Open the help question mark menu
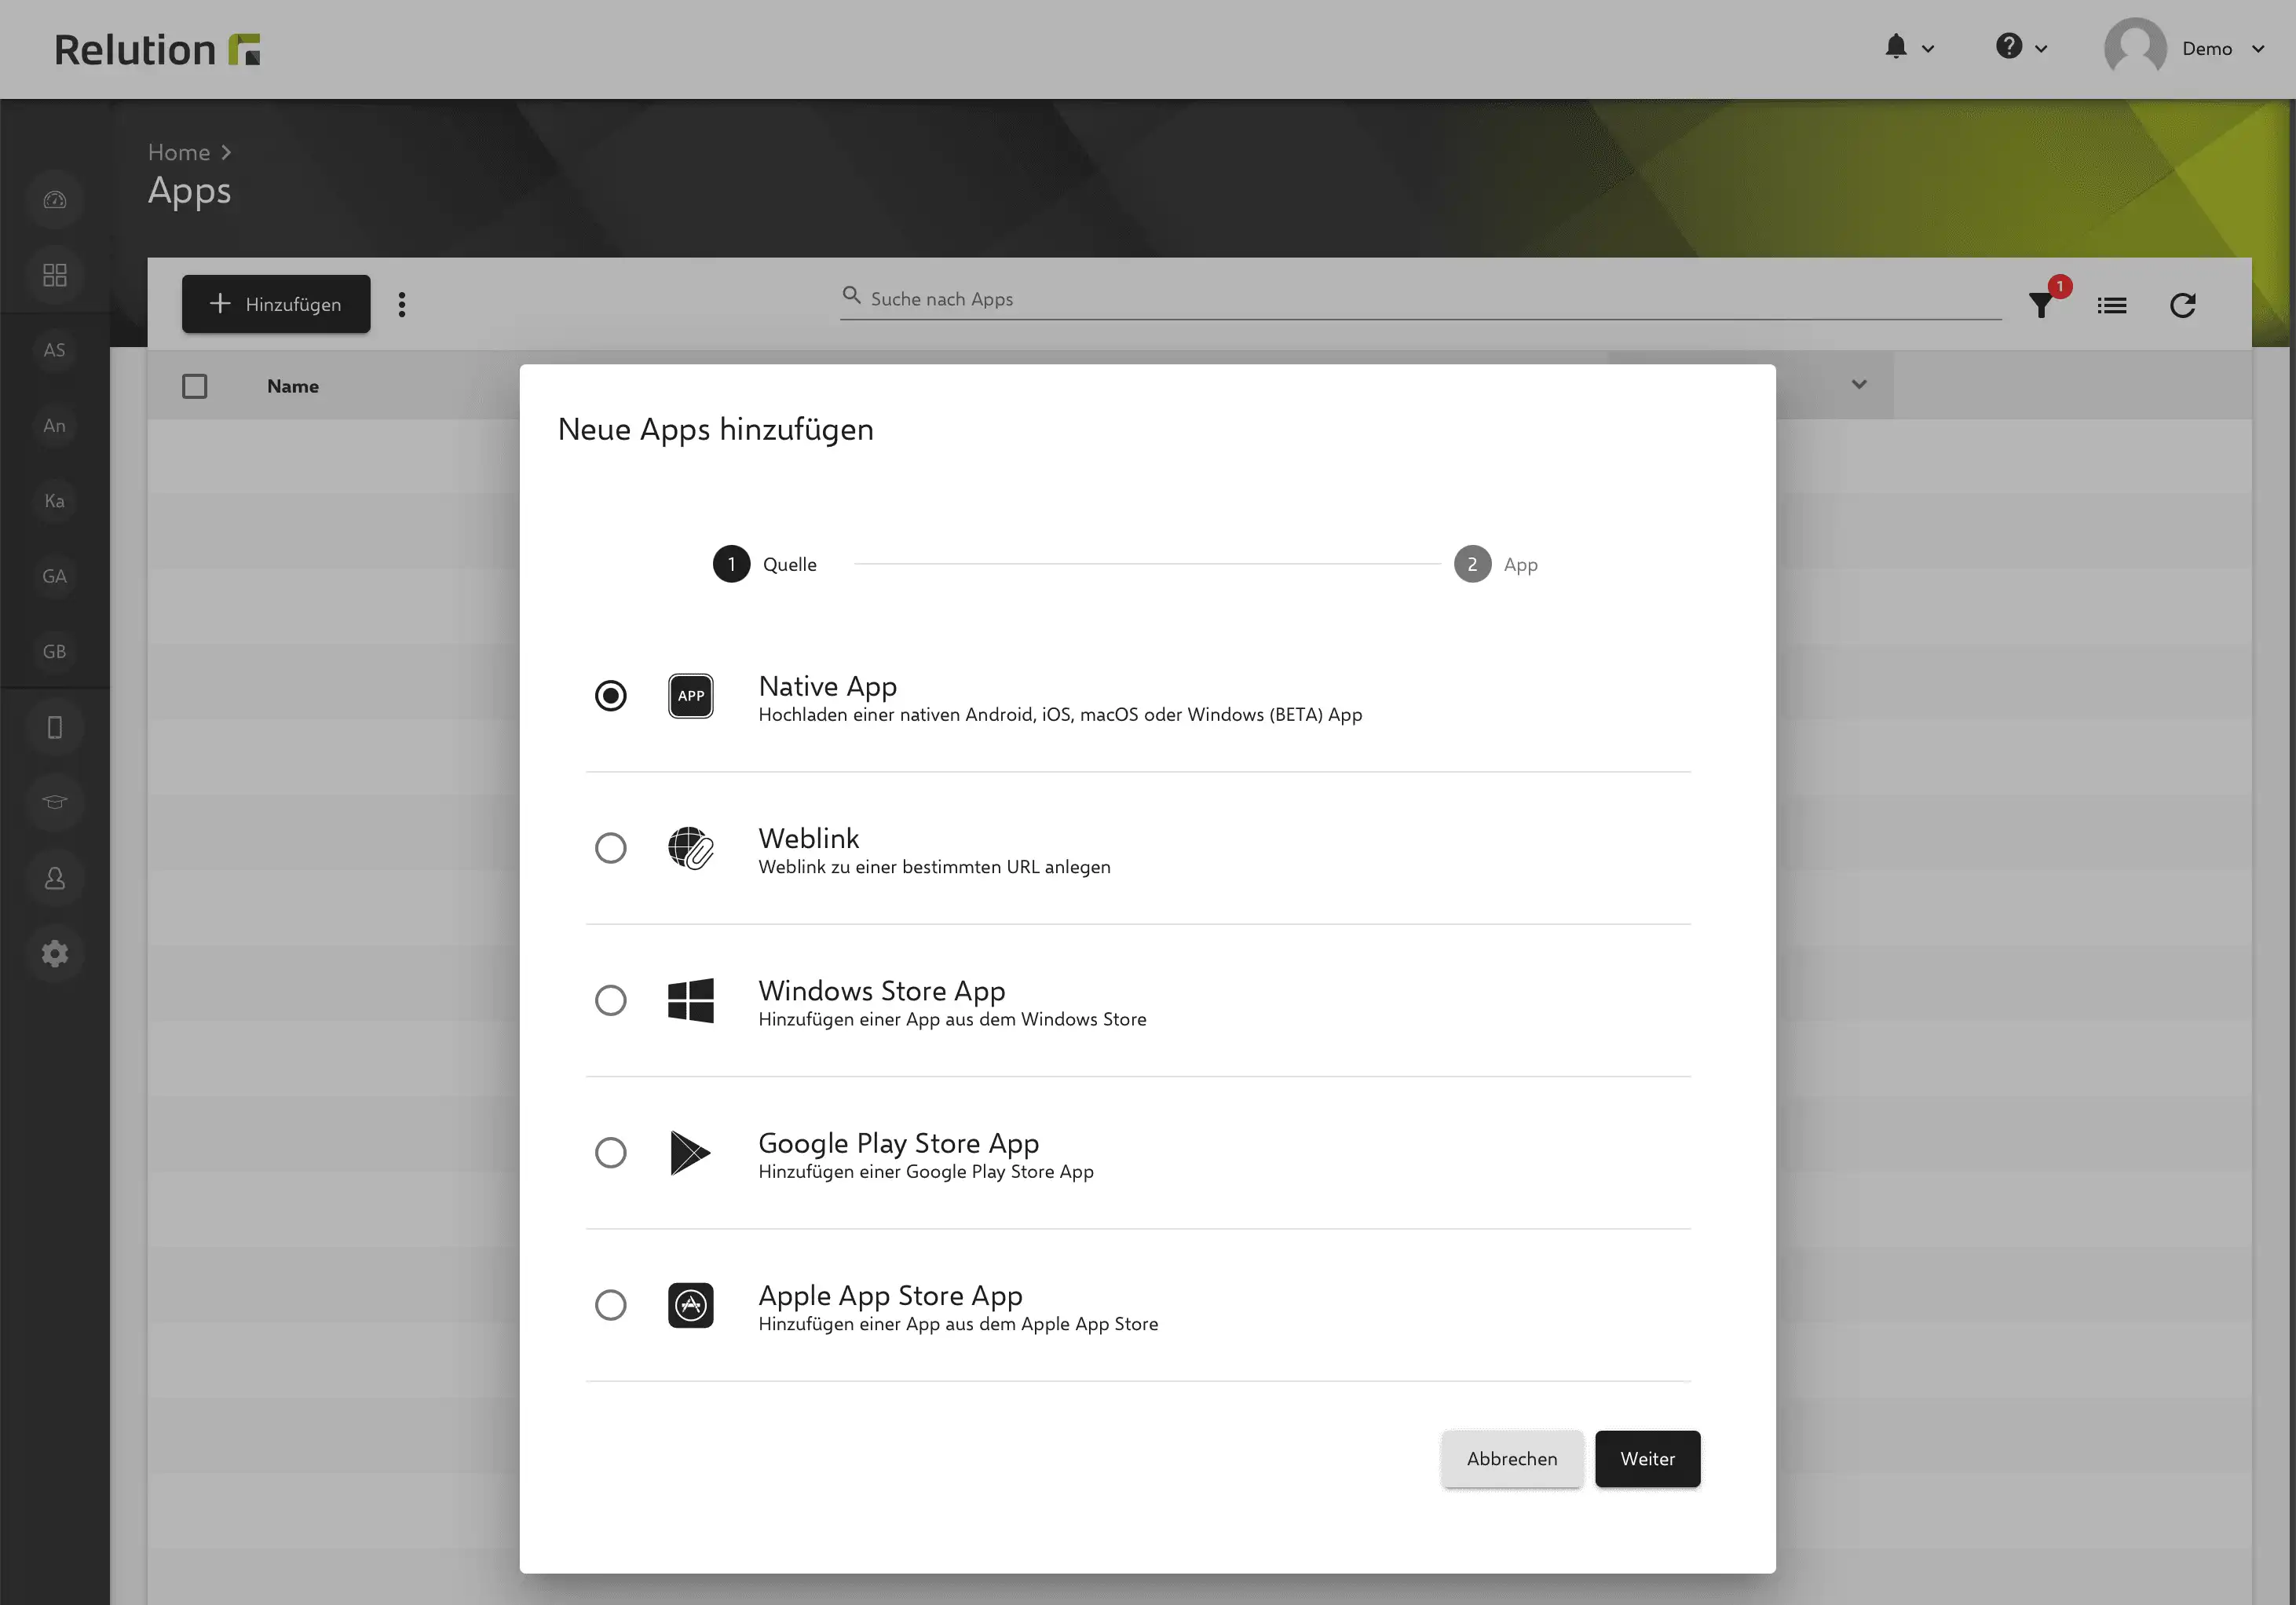 pyautogui.click(x=2009, y=46)
